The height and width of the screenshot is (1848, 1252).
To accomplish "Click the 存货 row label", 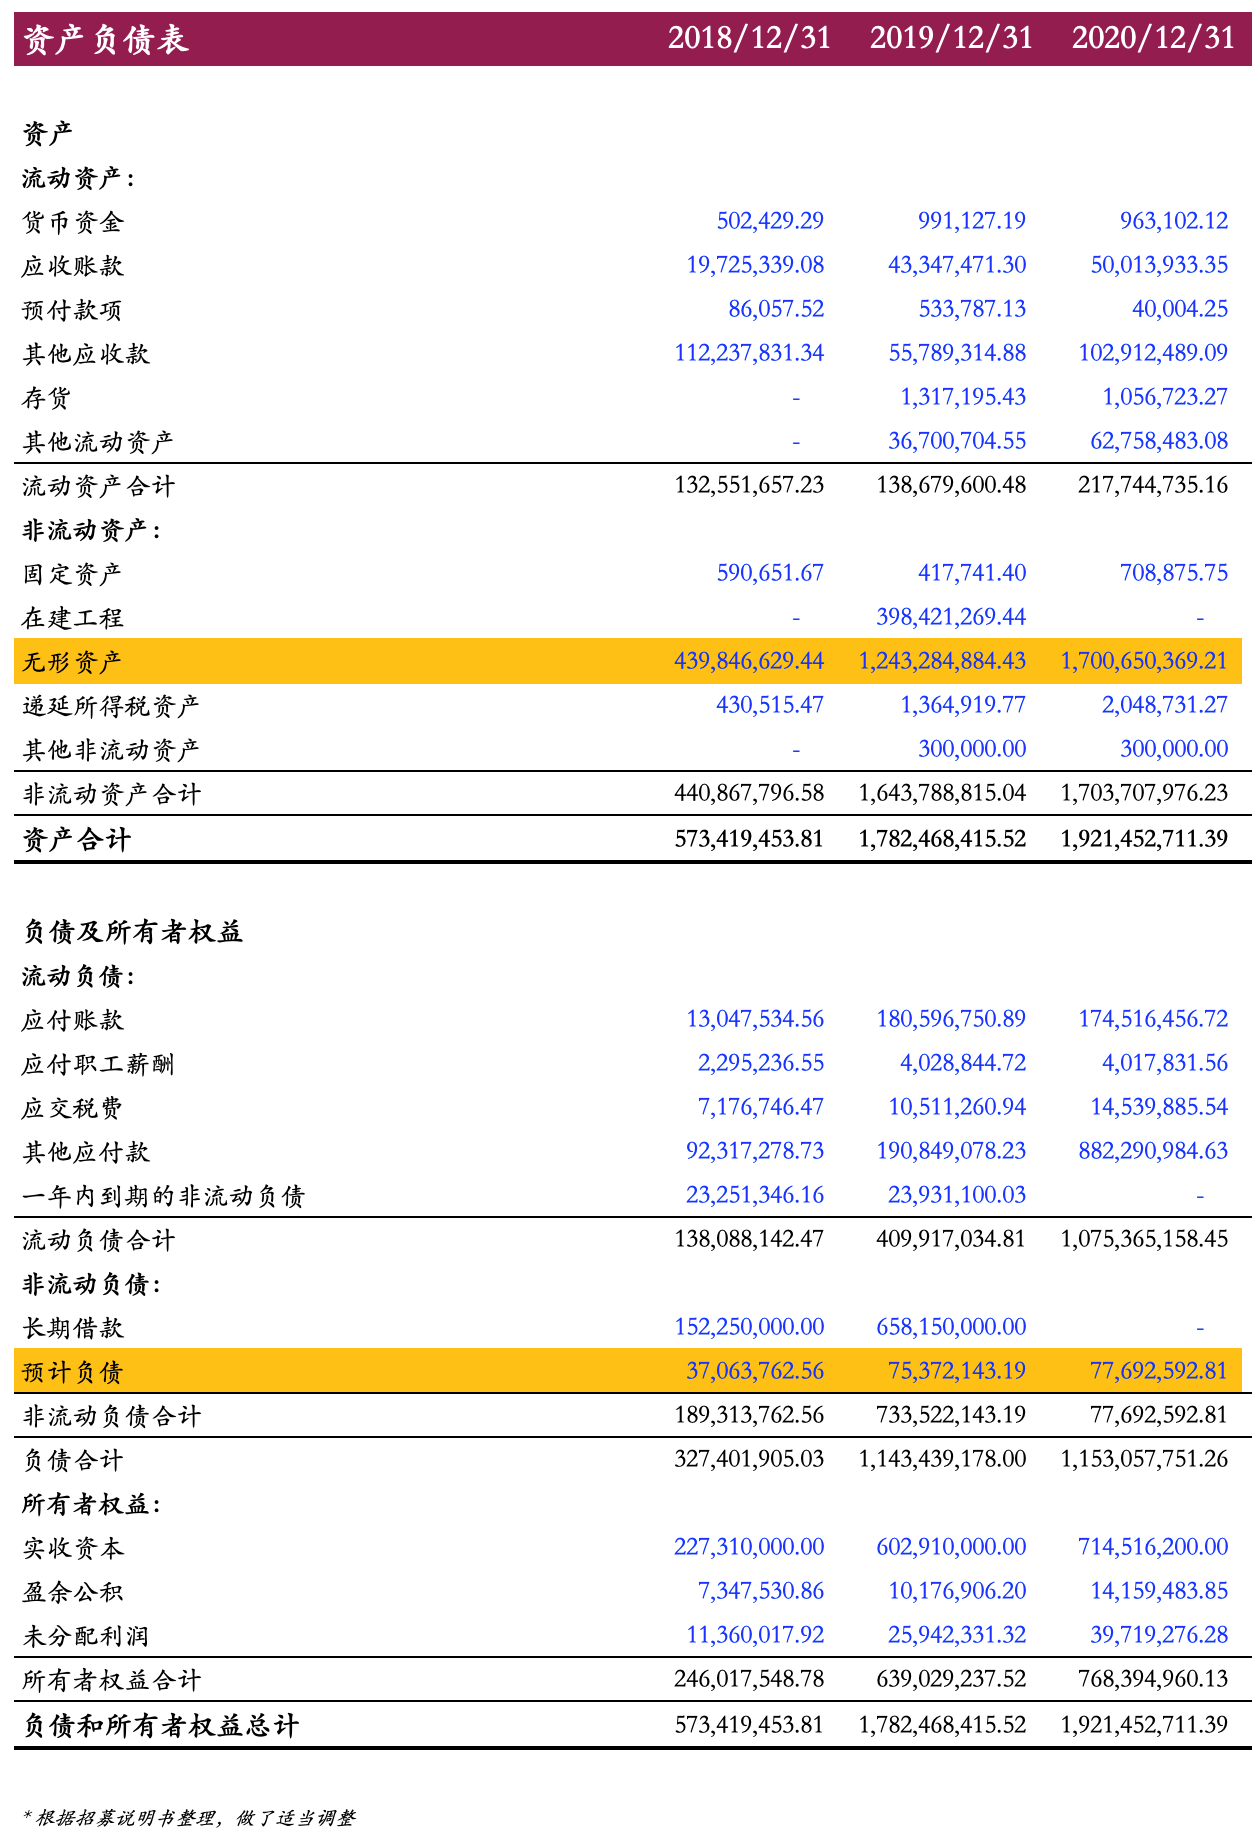I will 47,398.
